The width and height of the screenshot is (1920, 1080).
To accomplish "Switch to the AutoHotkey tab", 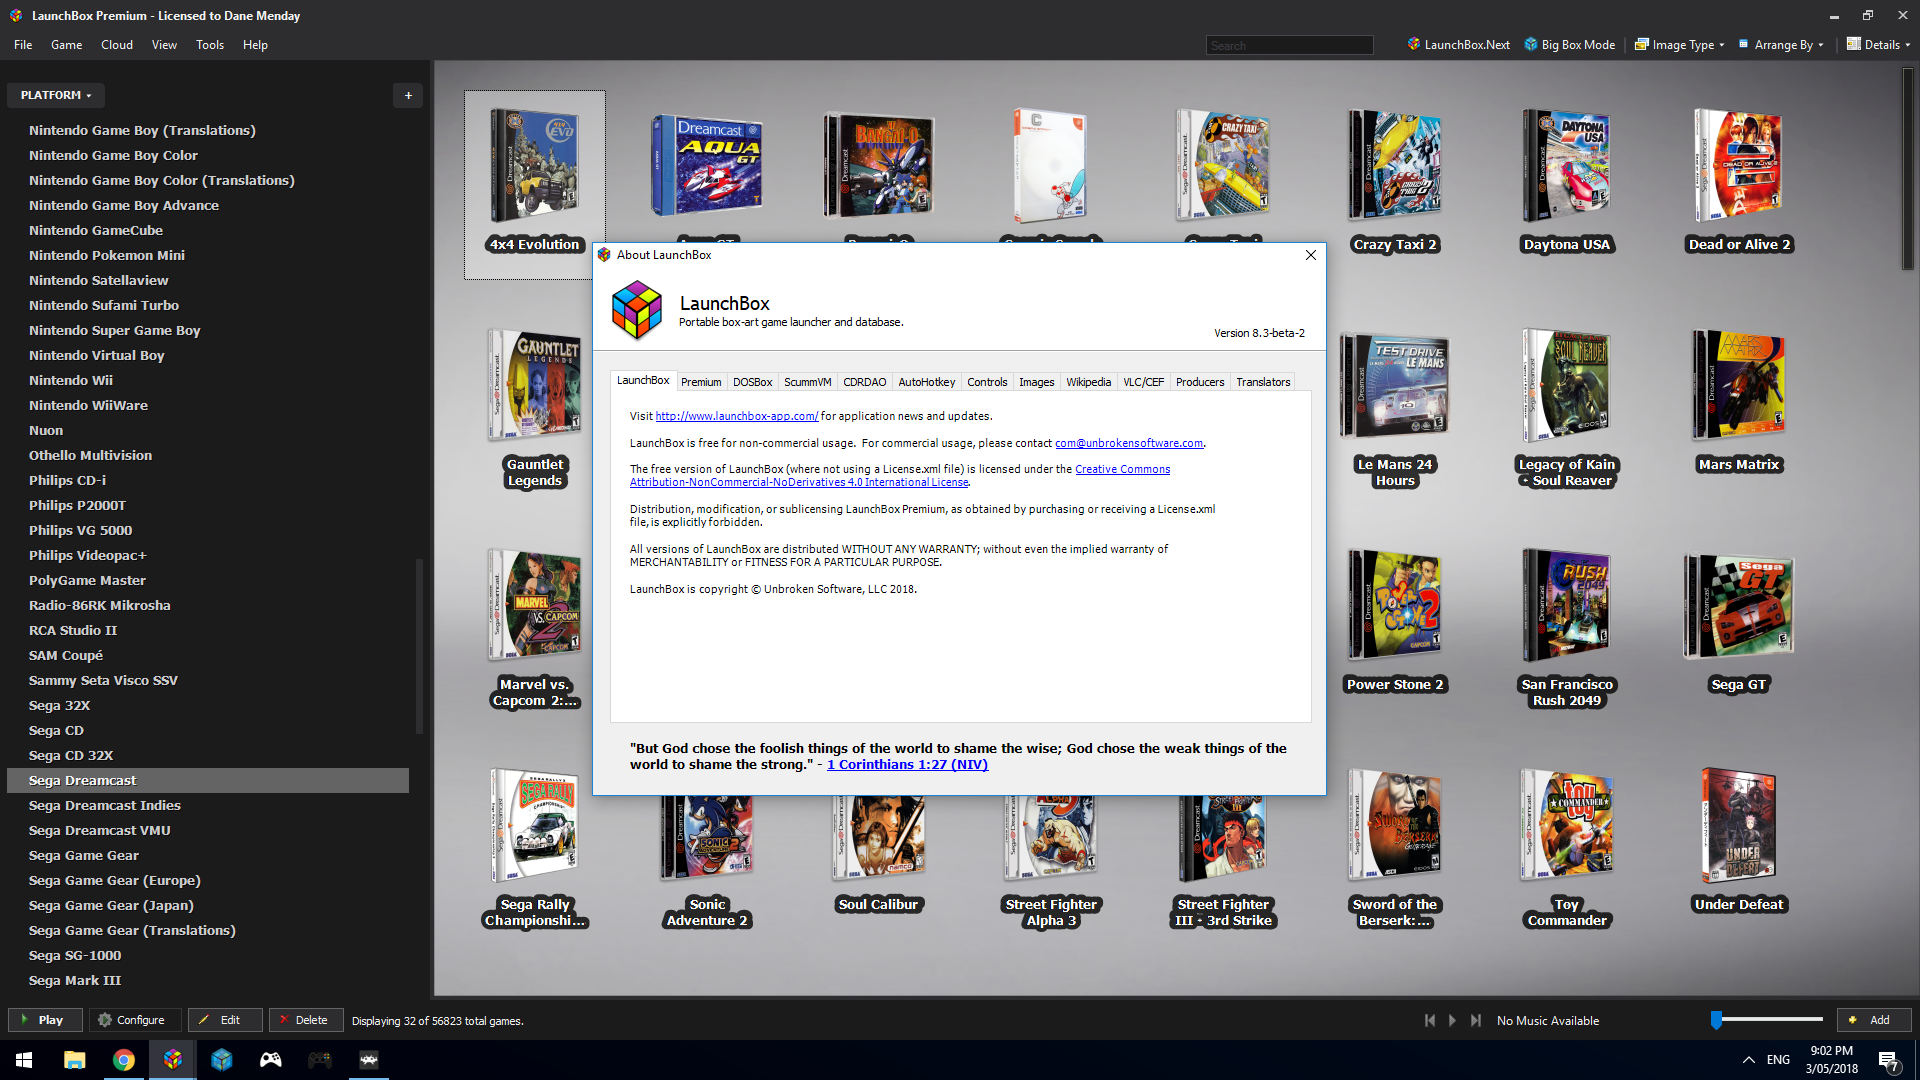I will pos(926,382).
